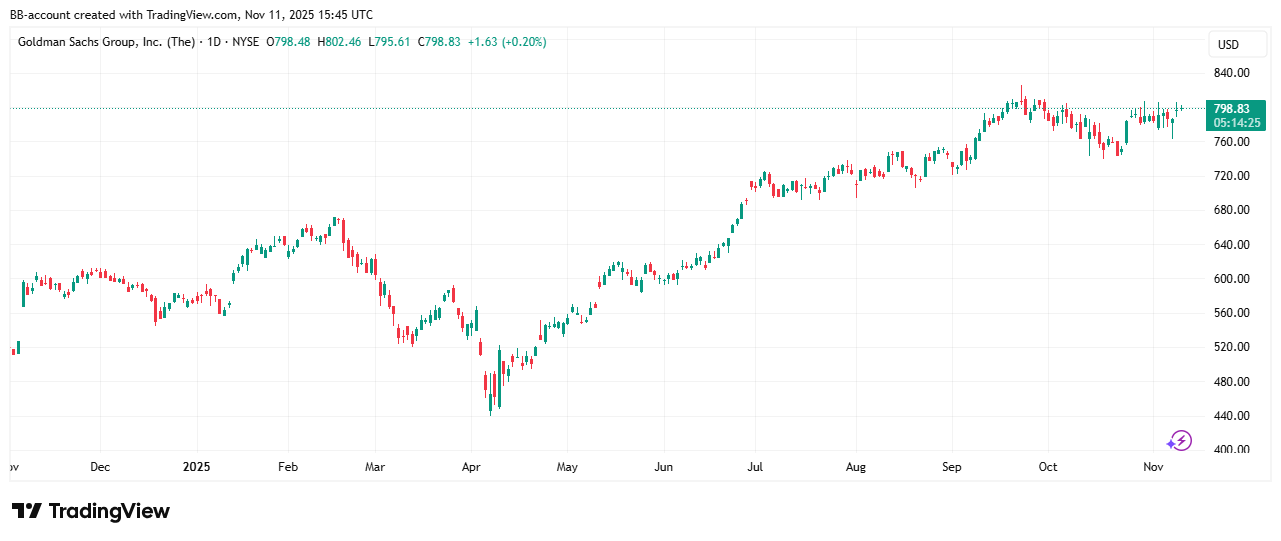Click the TradingView logo at bottom left

pos(91,511)
